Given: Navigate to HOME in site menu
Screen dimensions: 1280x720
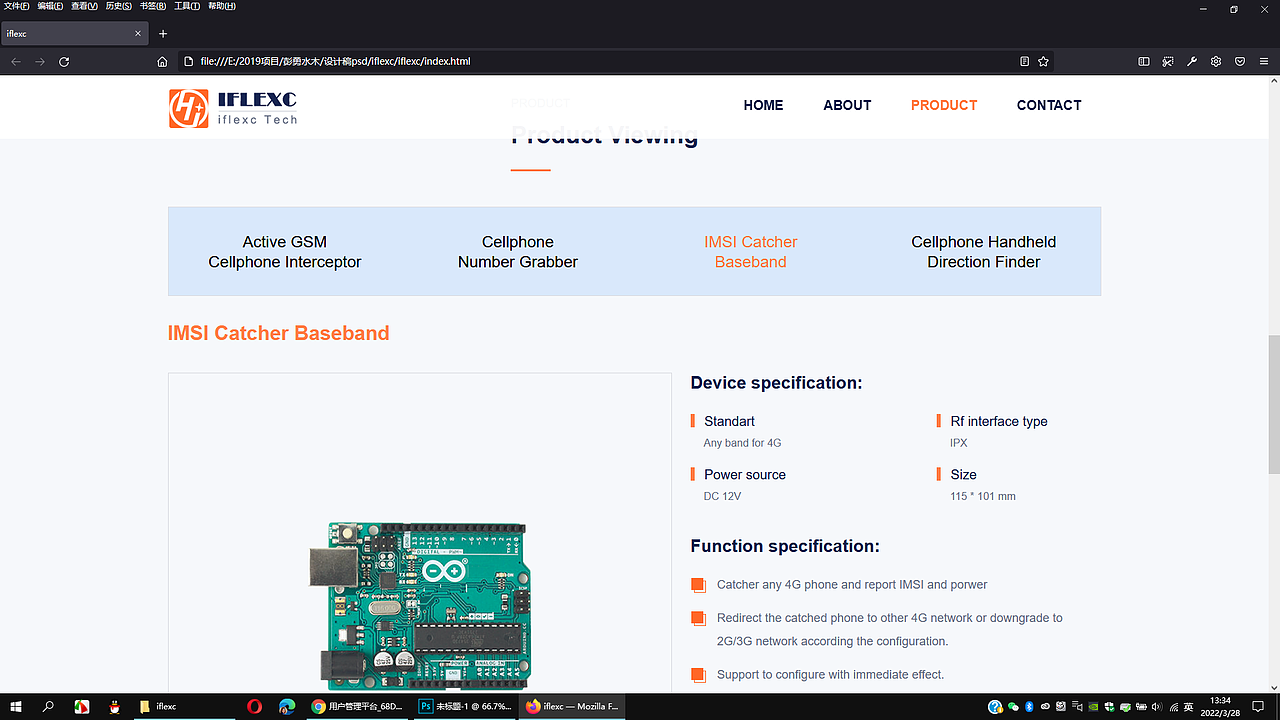Looking at the screenshot, I should point(763,105).
